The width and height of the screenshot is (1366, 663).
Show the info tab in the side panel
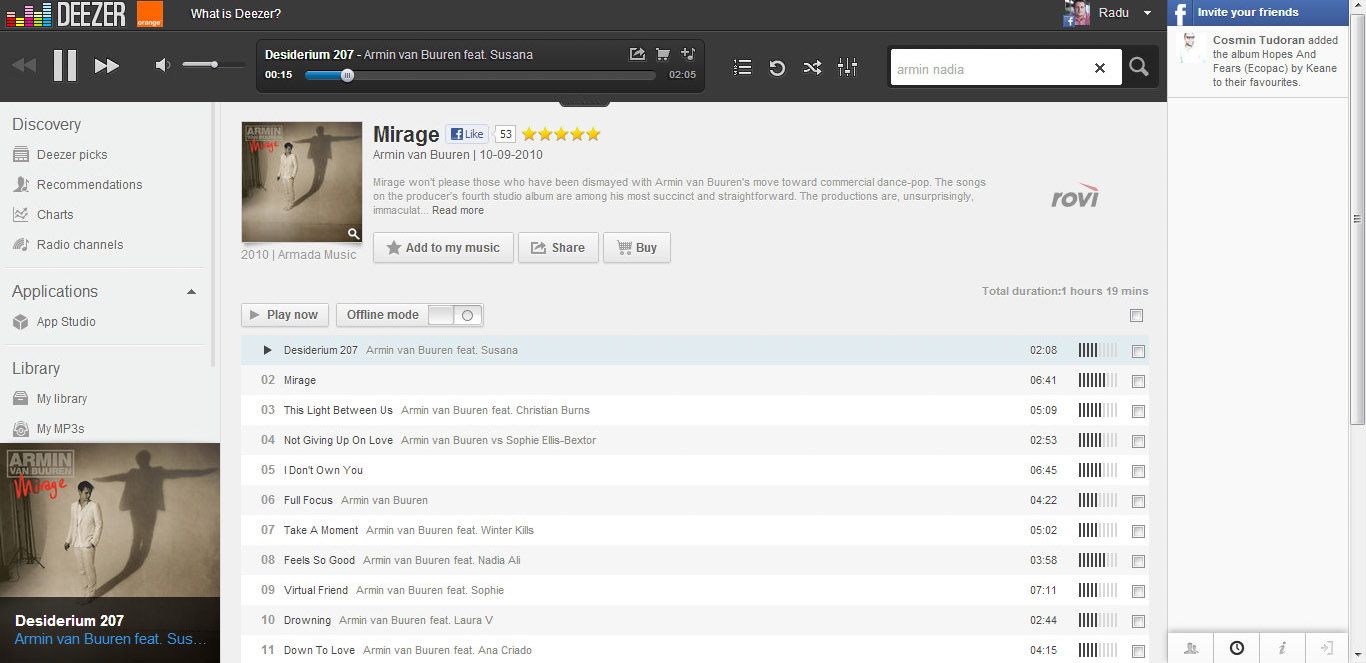click(1282, 648)
